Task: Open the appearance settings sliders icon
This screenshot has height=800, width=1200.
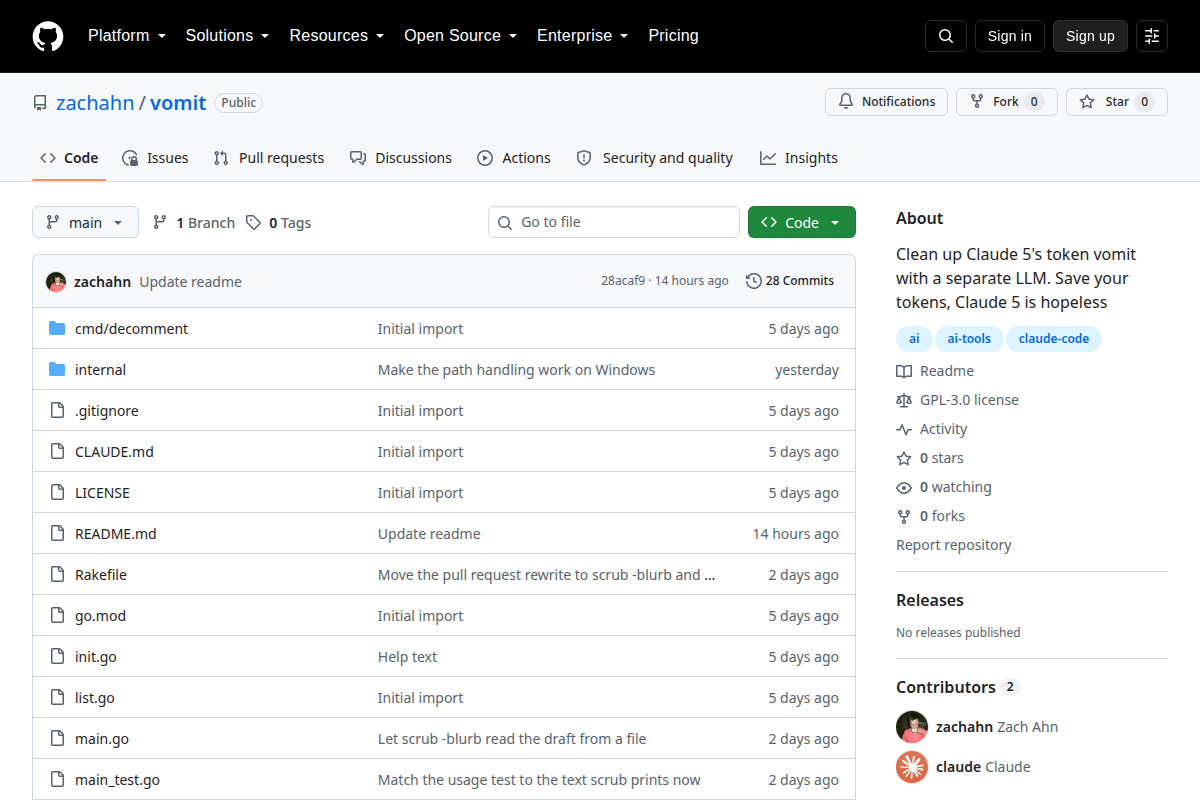Action: point(1152,36)
